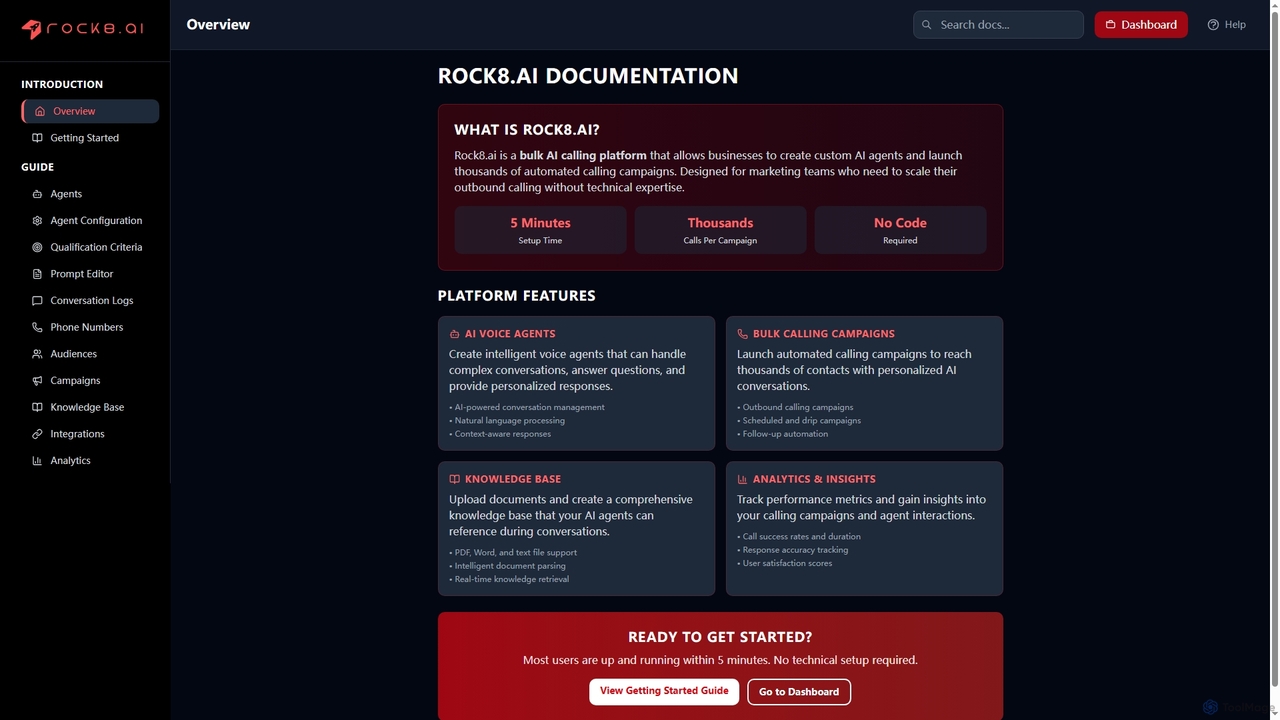
Task: Click the Qualification Criteria target icon
Action: coord(37,247)
